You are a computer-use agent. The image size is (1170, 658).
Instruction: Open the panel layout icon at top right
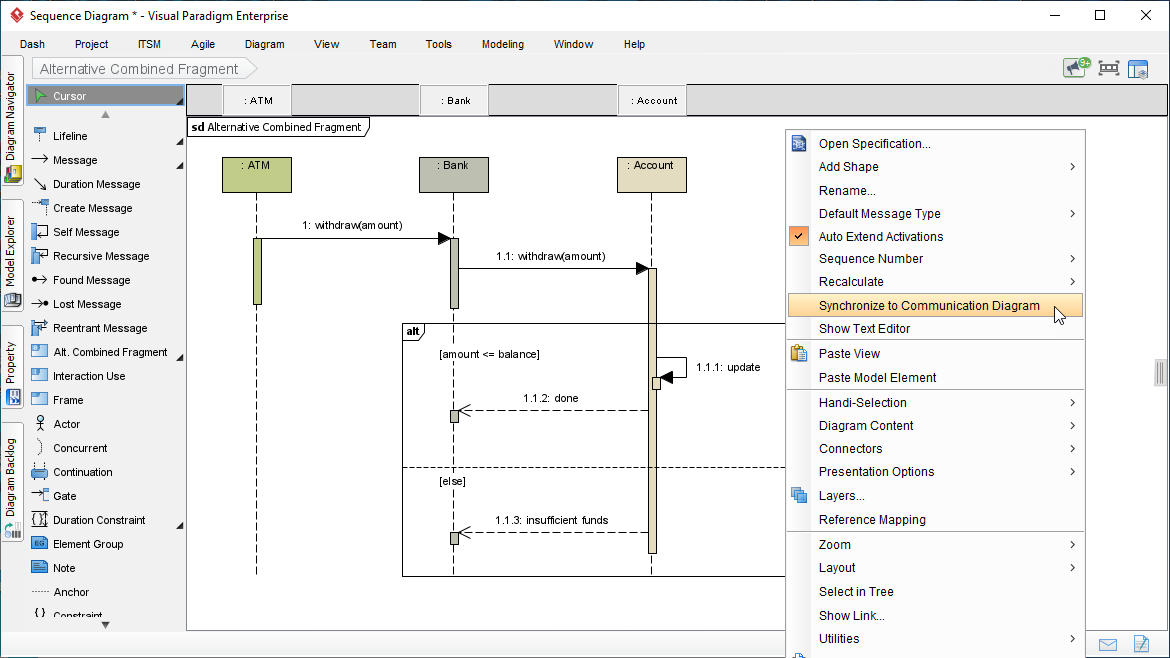coord(1138,69)
